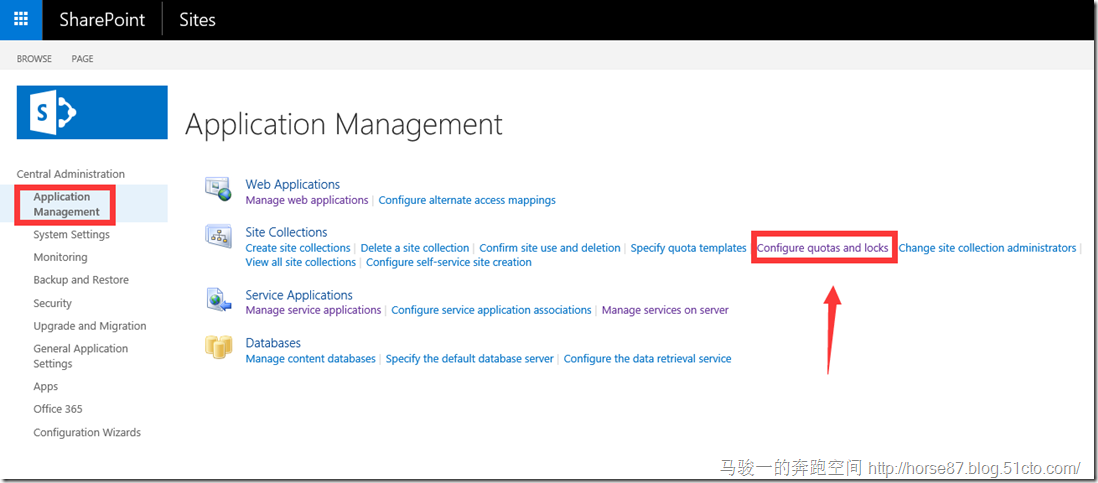Open Manage service applications link
The height and width of the screenshot is (483, 1098).
[x=313, y=309]
